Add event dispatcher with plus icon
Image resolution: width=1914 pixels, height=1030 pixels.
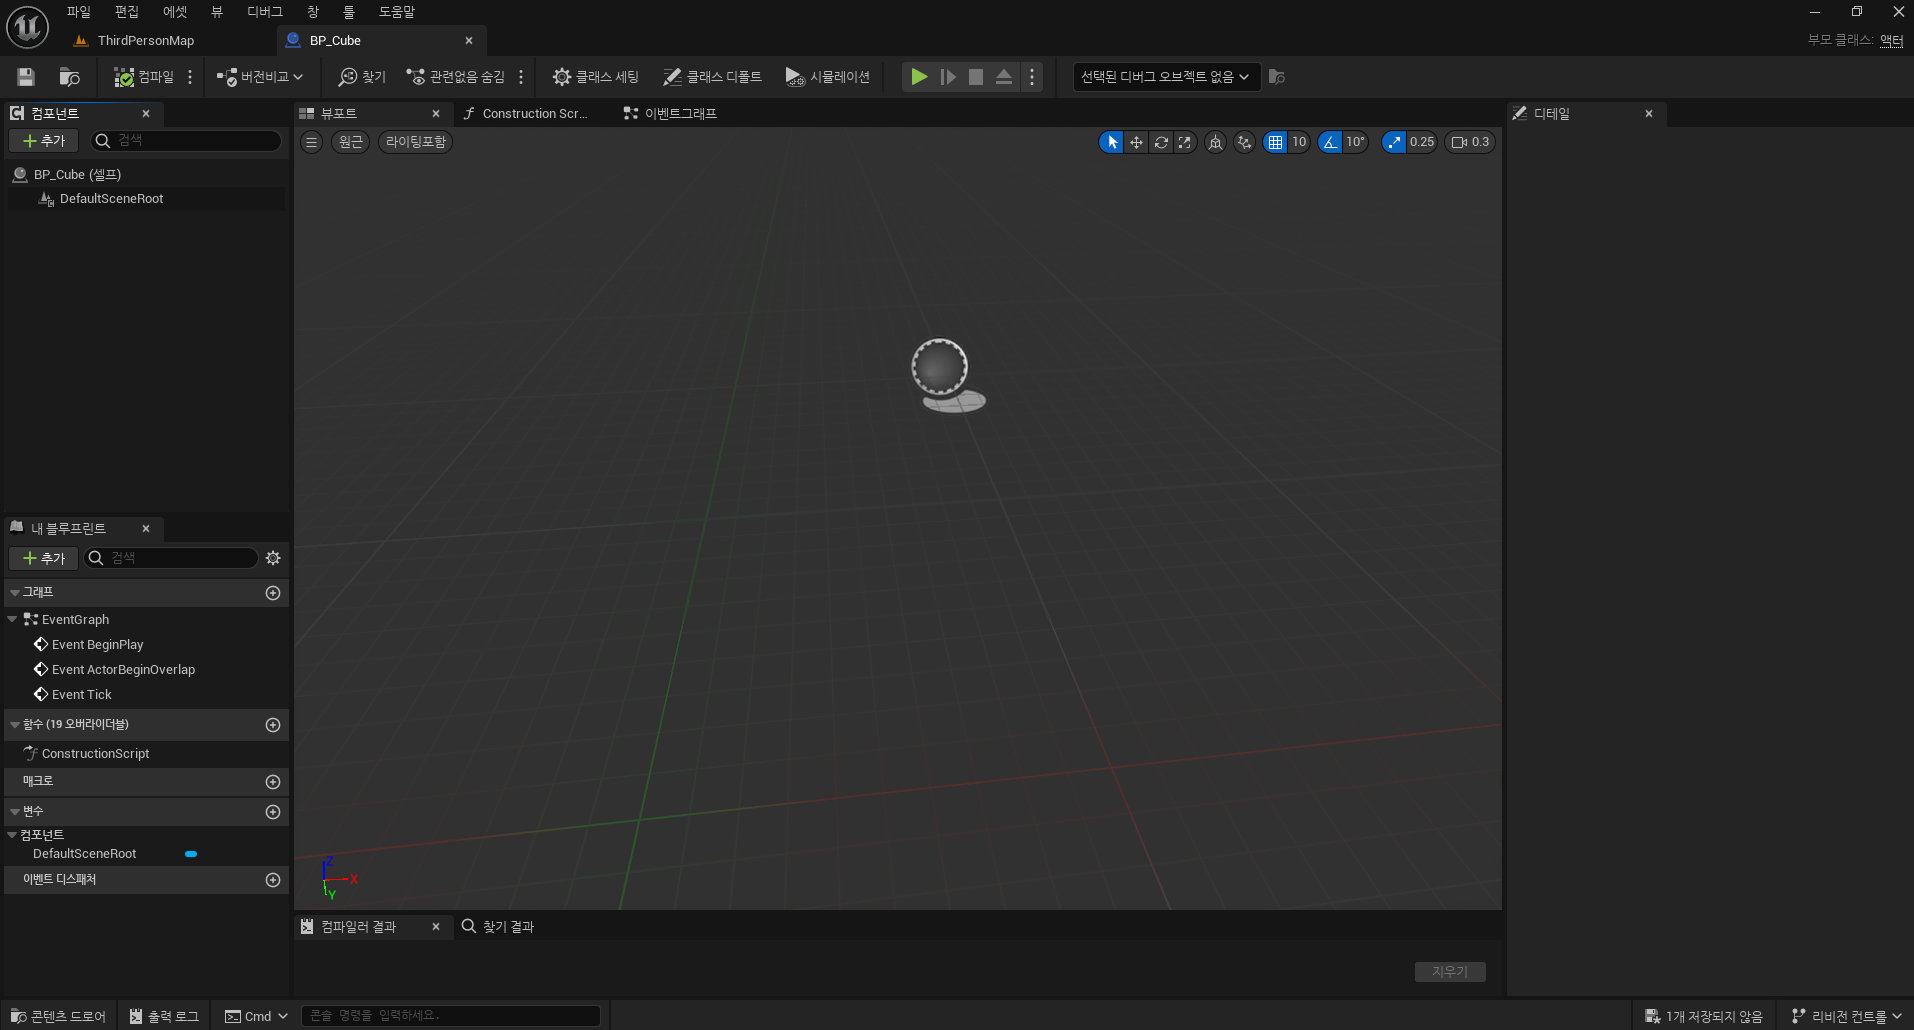pyautogui.click(x=273, y=880)
